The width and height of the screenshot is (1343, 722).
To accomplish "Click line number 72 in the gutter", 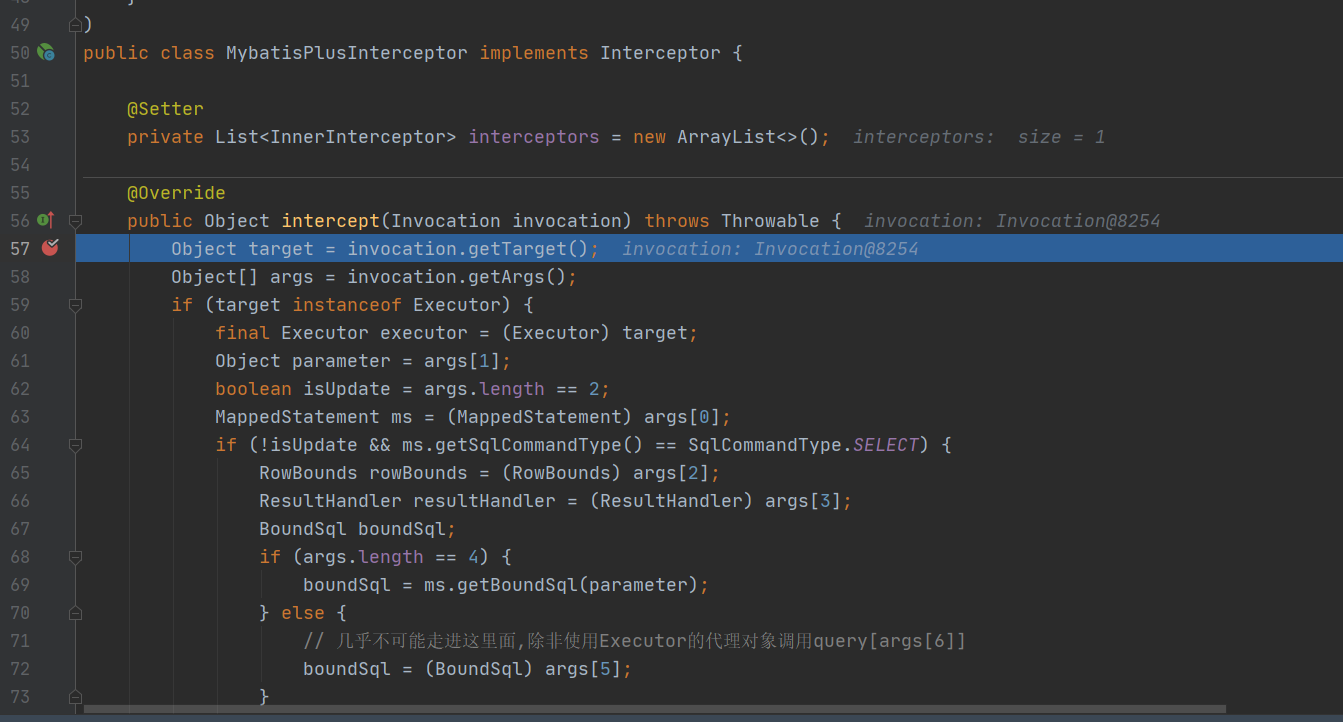I will [20, 669].
